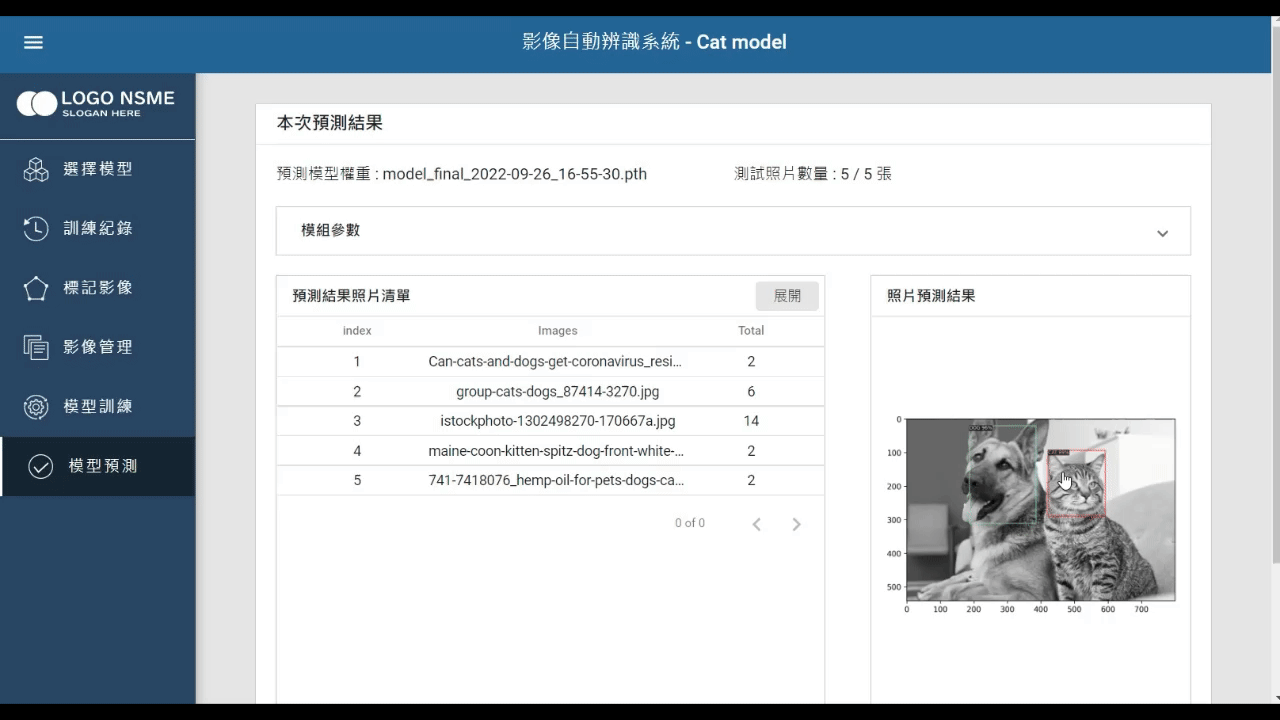Click the LOGO NSME logo
Screen dimensions: 1280x720
coord(96,103)
